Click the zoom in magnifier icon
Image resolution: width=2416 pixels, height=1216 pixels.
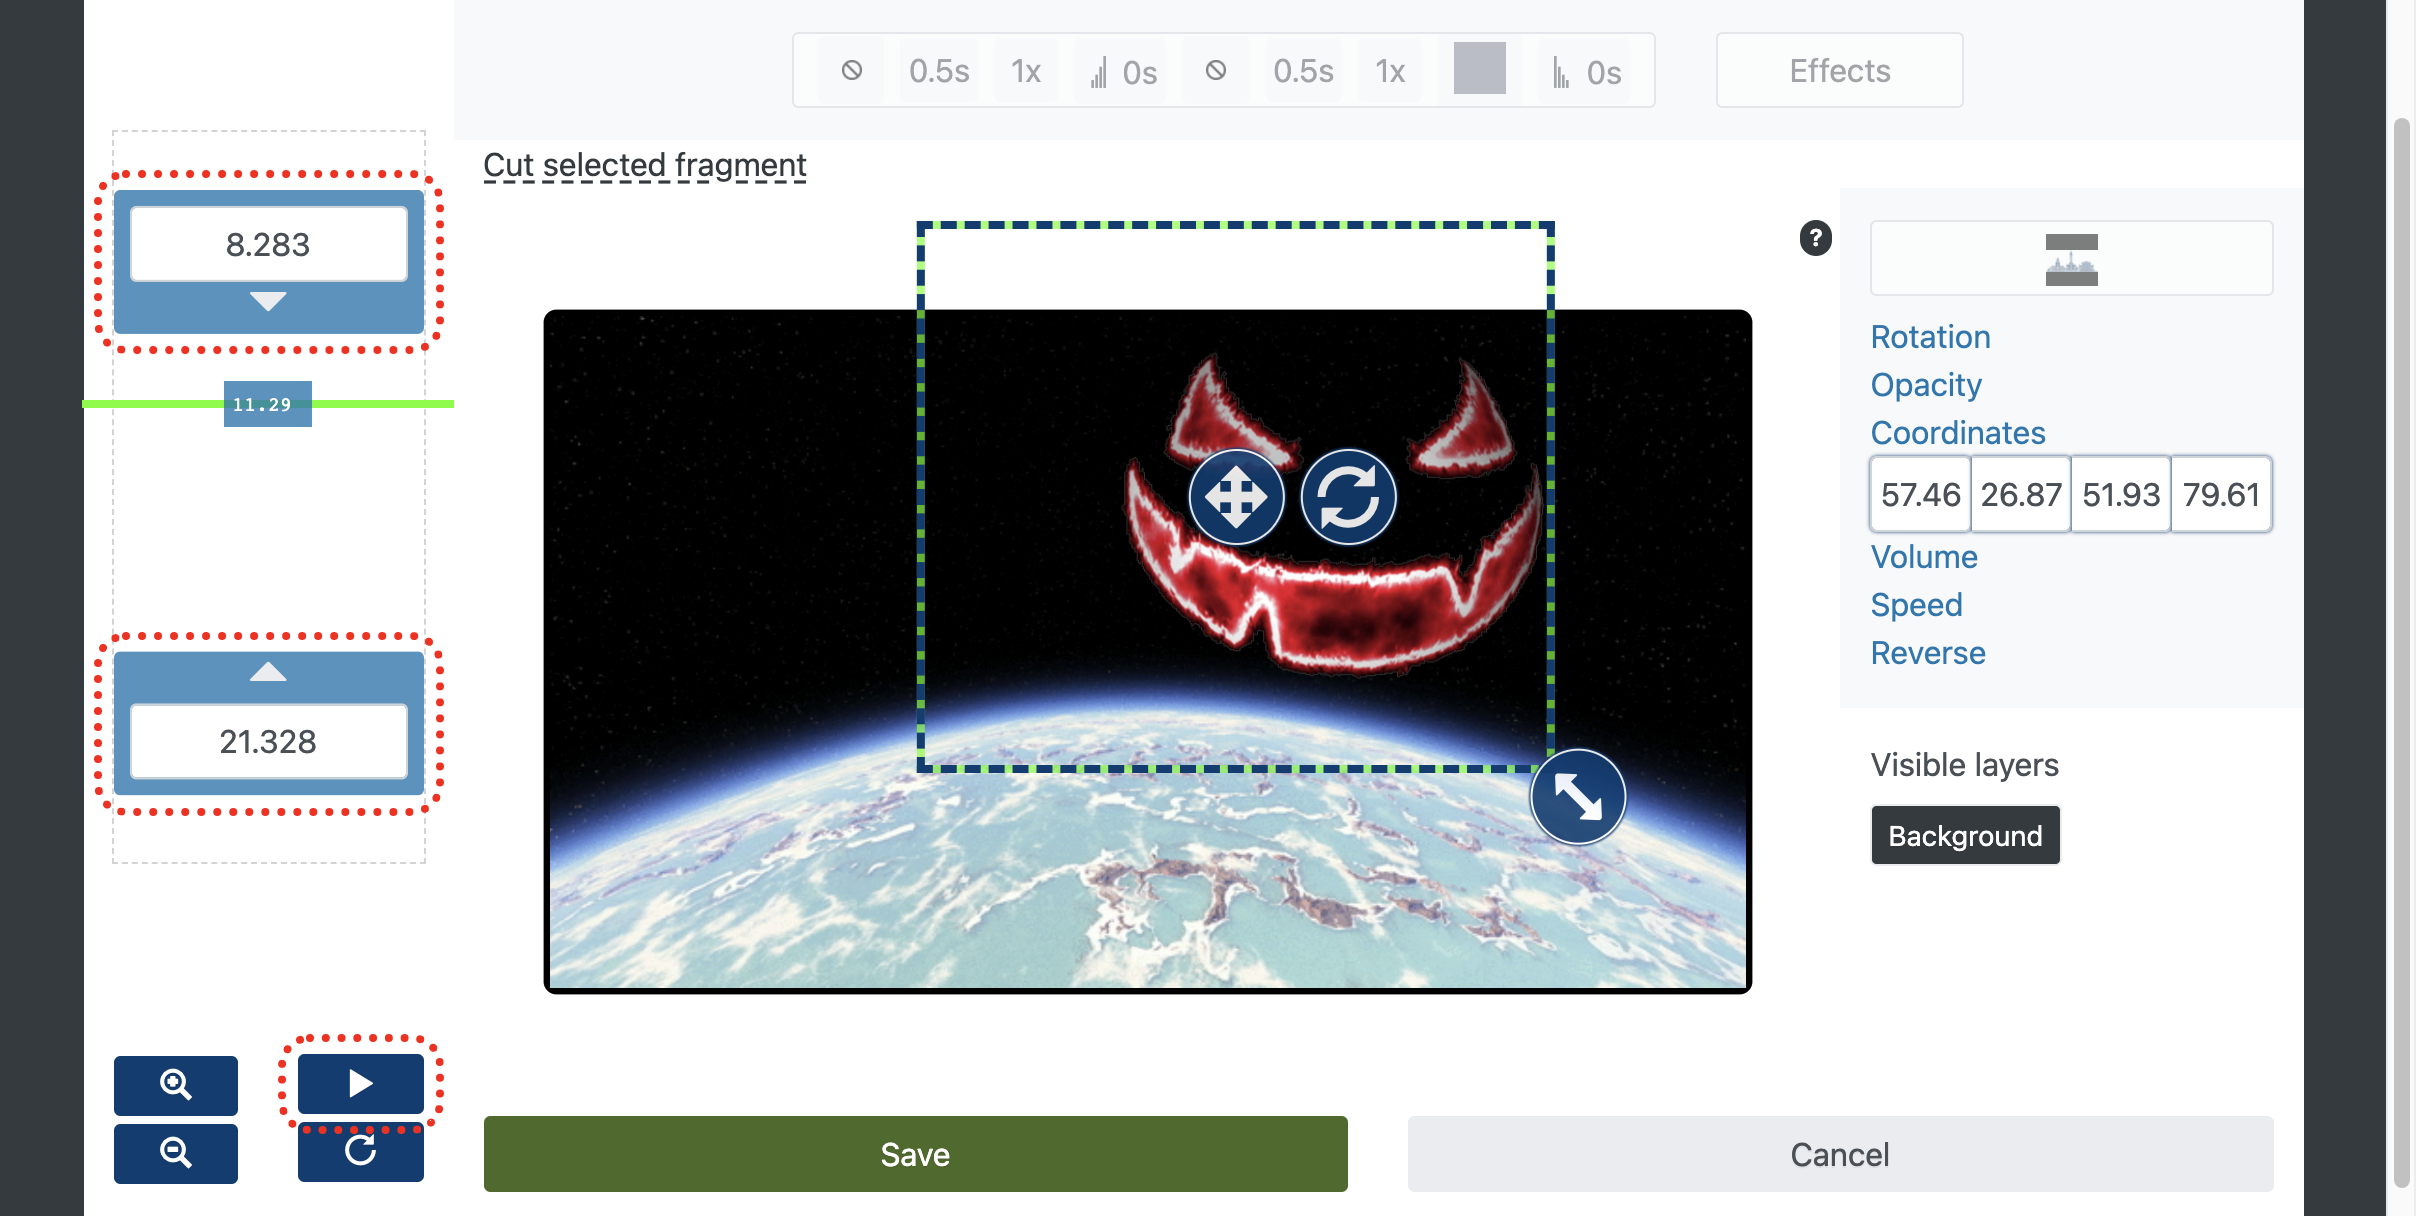[x=175, y=1083]
